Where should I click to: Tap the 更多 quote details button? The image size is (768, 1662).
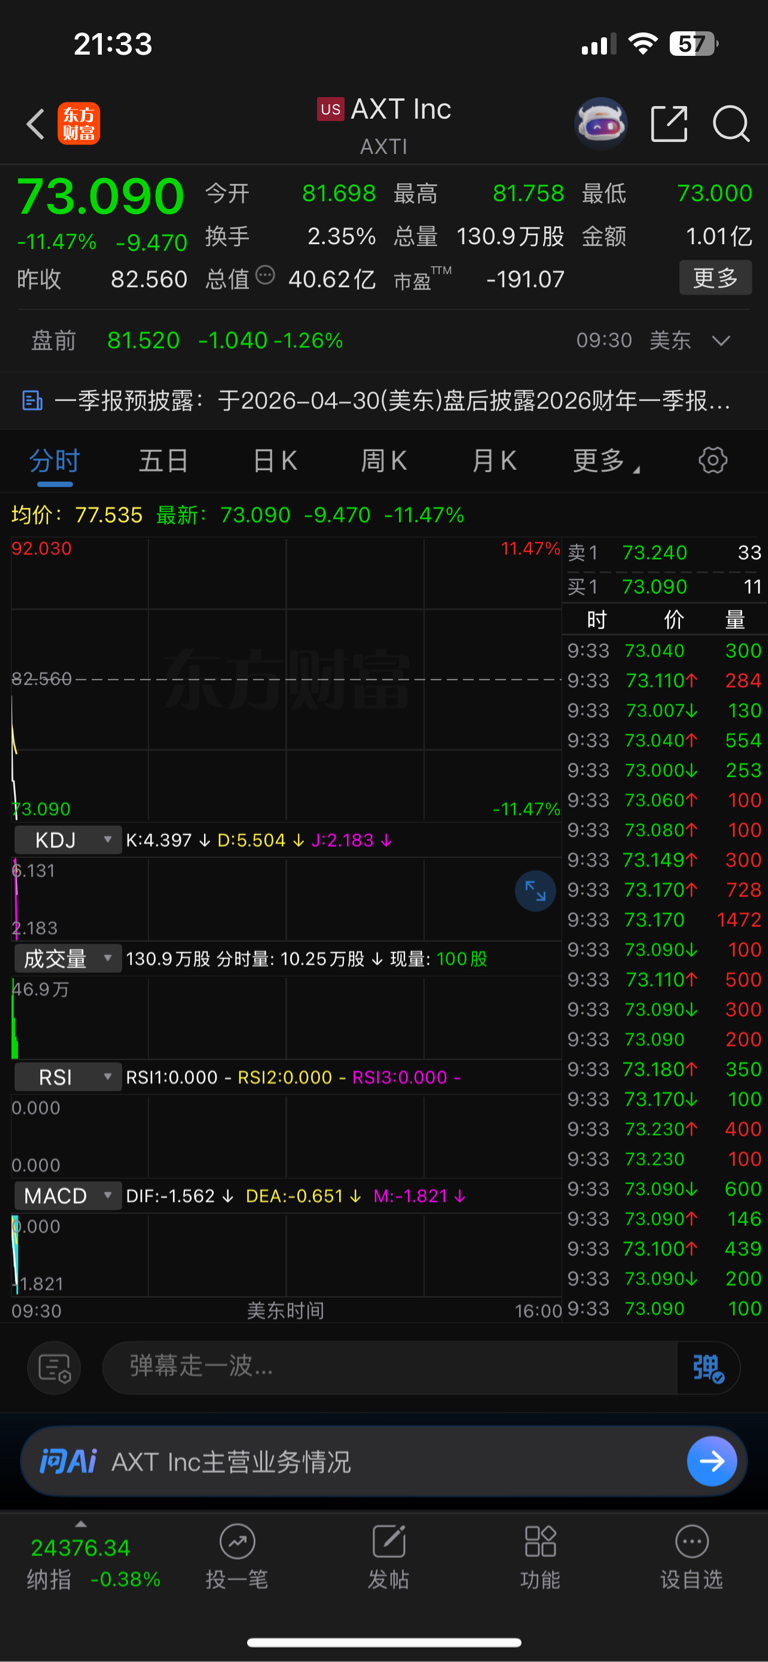pyautogui.click(x=715, y=278)
